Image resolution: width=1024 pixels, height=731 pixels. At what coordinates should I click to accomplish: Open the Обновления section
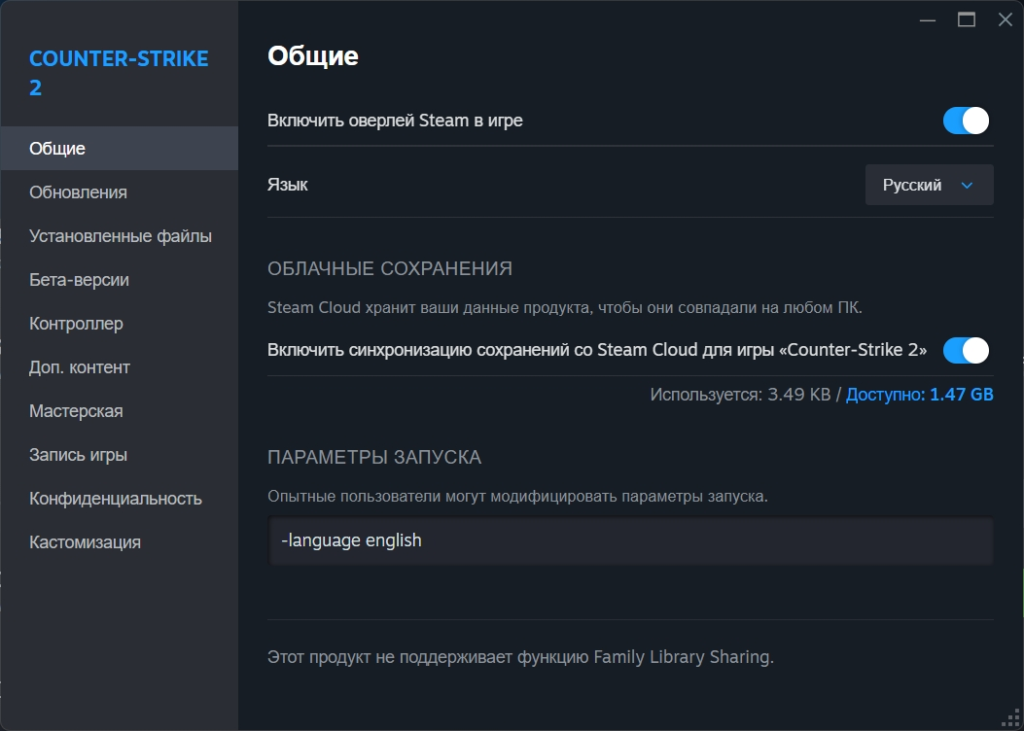point(78,192)
